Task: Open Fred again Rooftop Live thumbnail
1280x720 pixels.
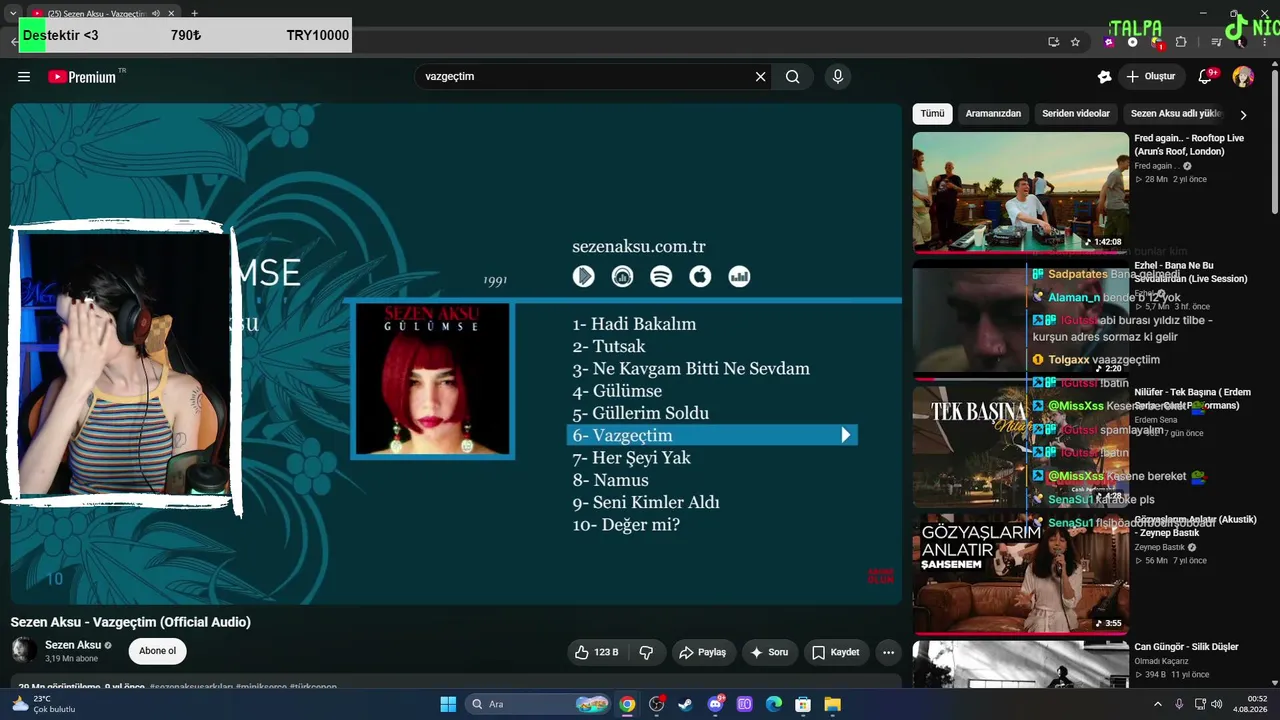Action: pyautogui.click(x=1020, y=192)
